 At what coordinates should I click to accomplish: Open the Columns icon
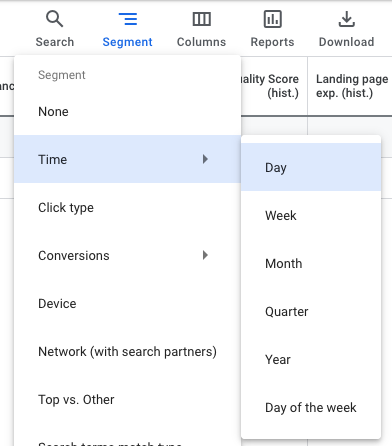(201, 19)
